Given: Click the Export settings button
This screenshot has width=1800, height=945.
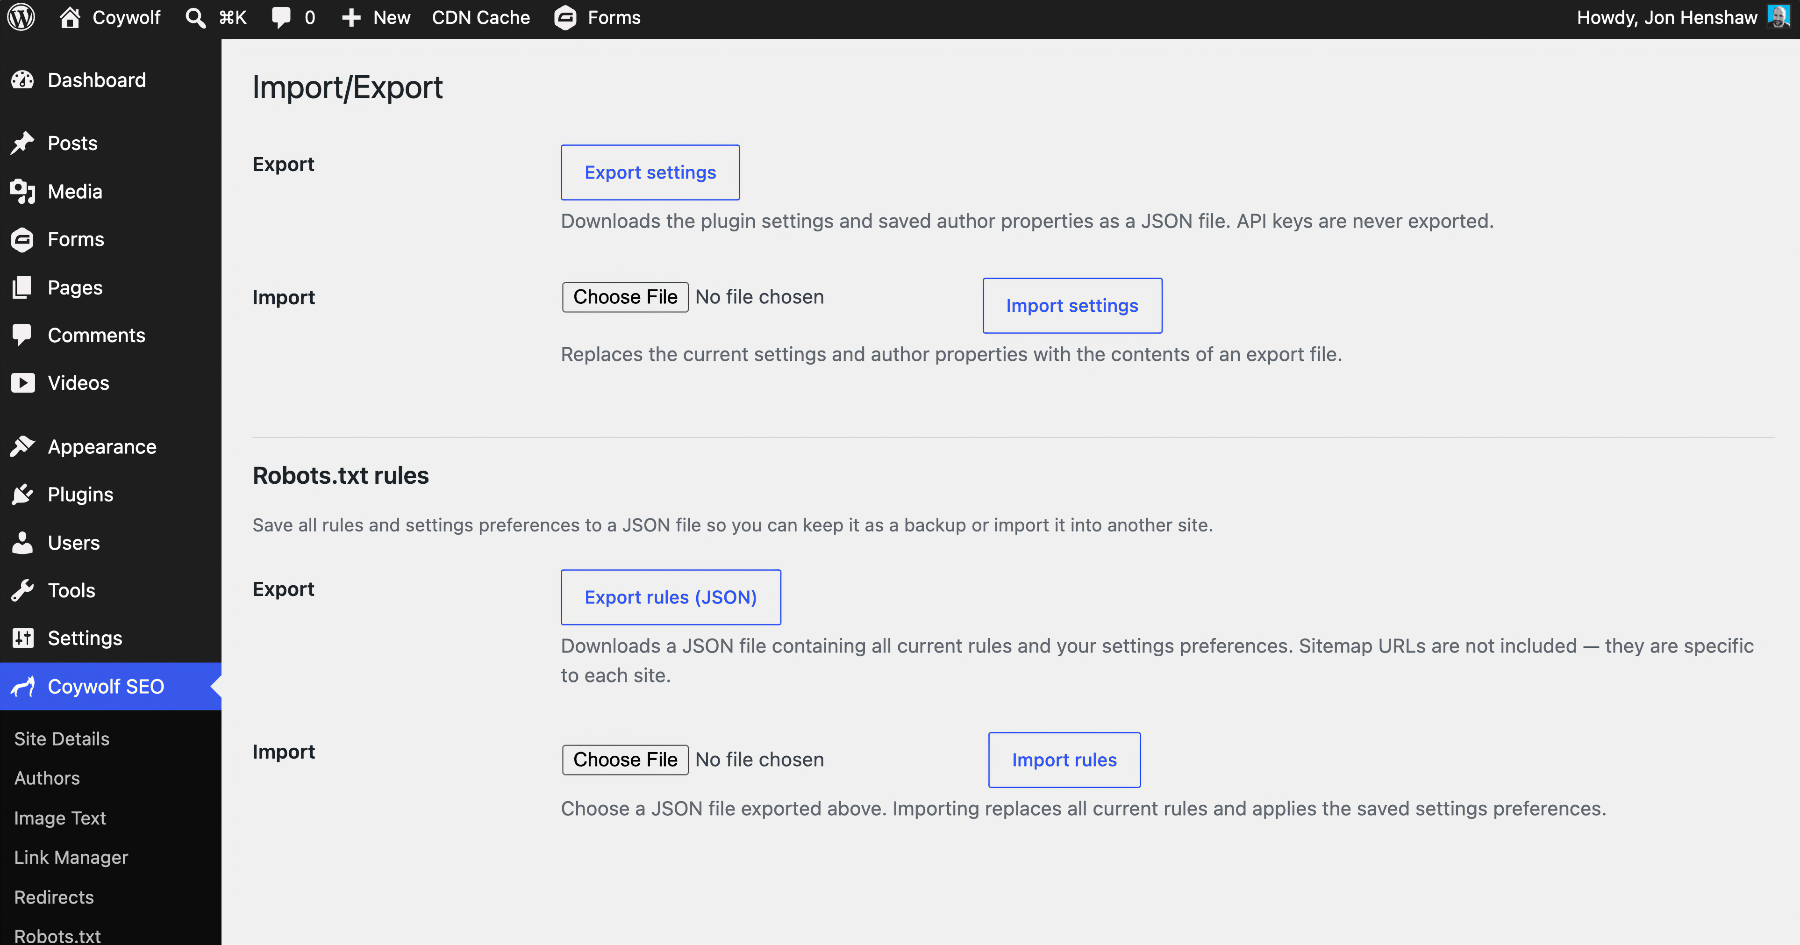Looking at the screenshot, I should (x=650, y=172).
